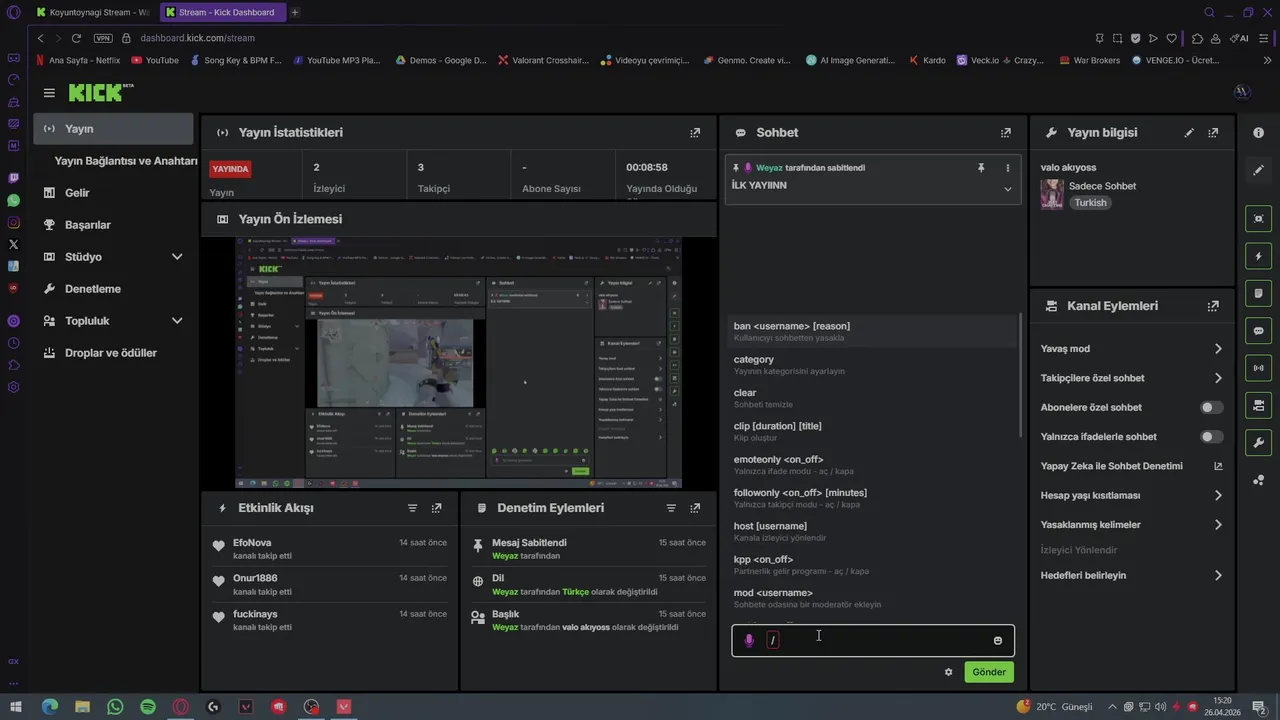This screenshot has height=720, width=1280.
Task: Click the info icon in the right sidebar
Action: [1258, 133]
